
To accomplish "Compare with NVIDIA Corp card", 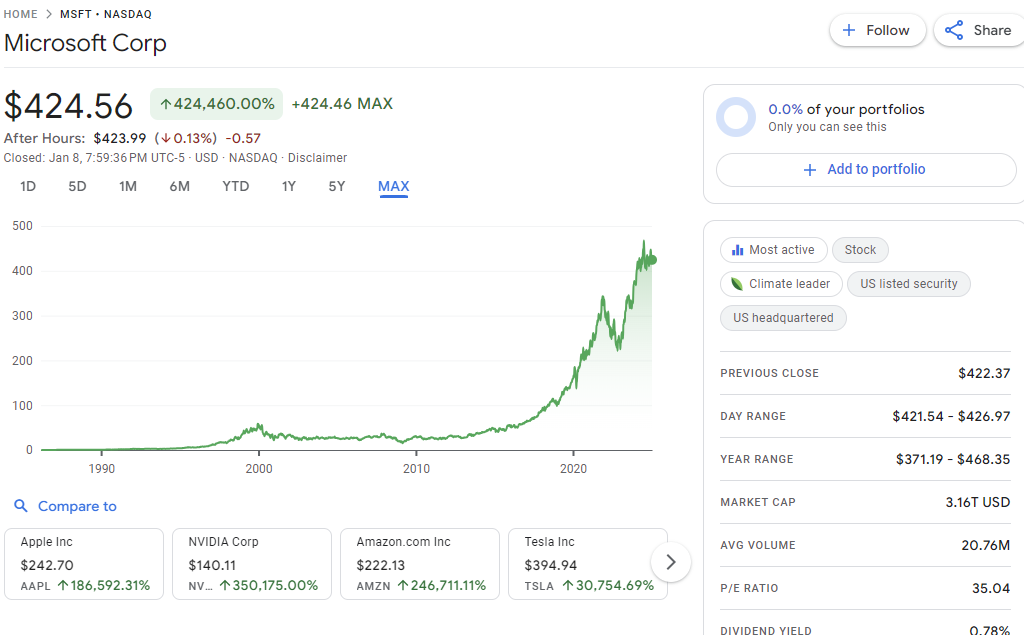I will (x=252, y=564).
